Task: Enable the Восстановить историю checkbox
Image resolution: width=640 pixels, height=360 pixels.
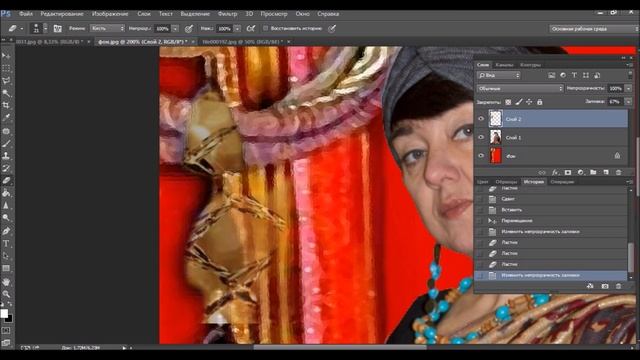Action: [x=266, y=28]
